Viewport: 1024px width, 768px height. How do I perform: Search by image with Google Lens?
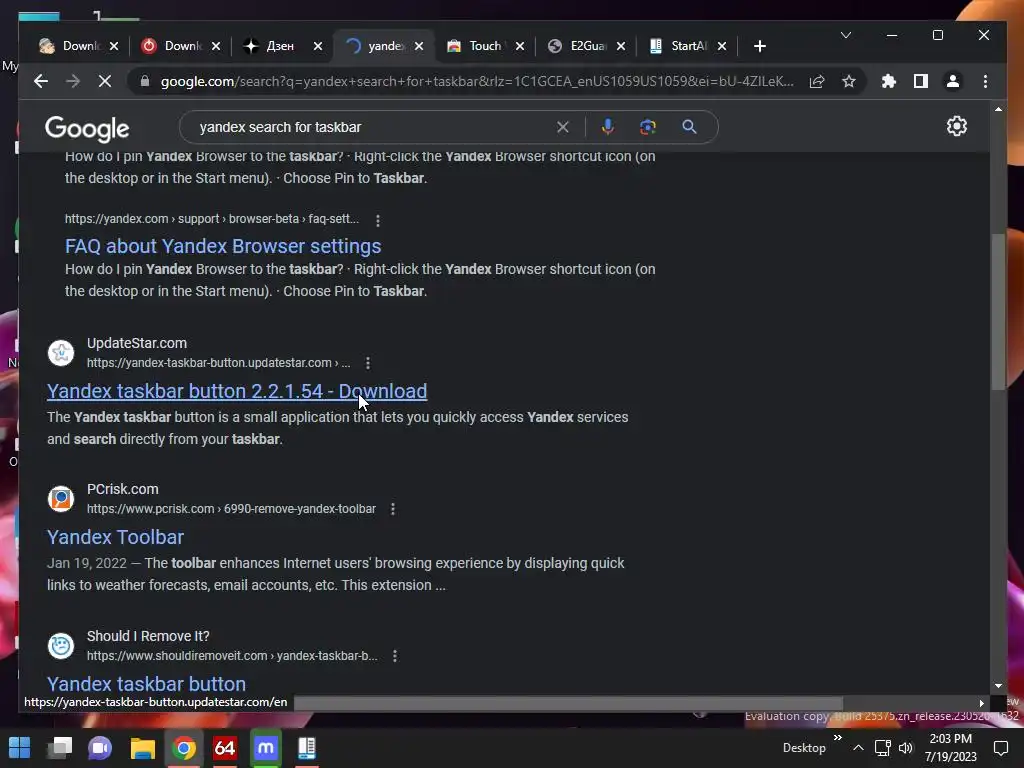pos(647,127)
